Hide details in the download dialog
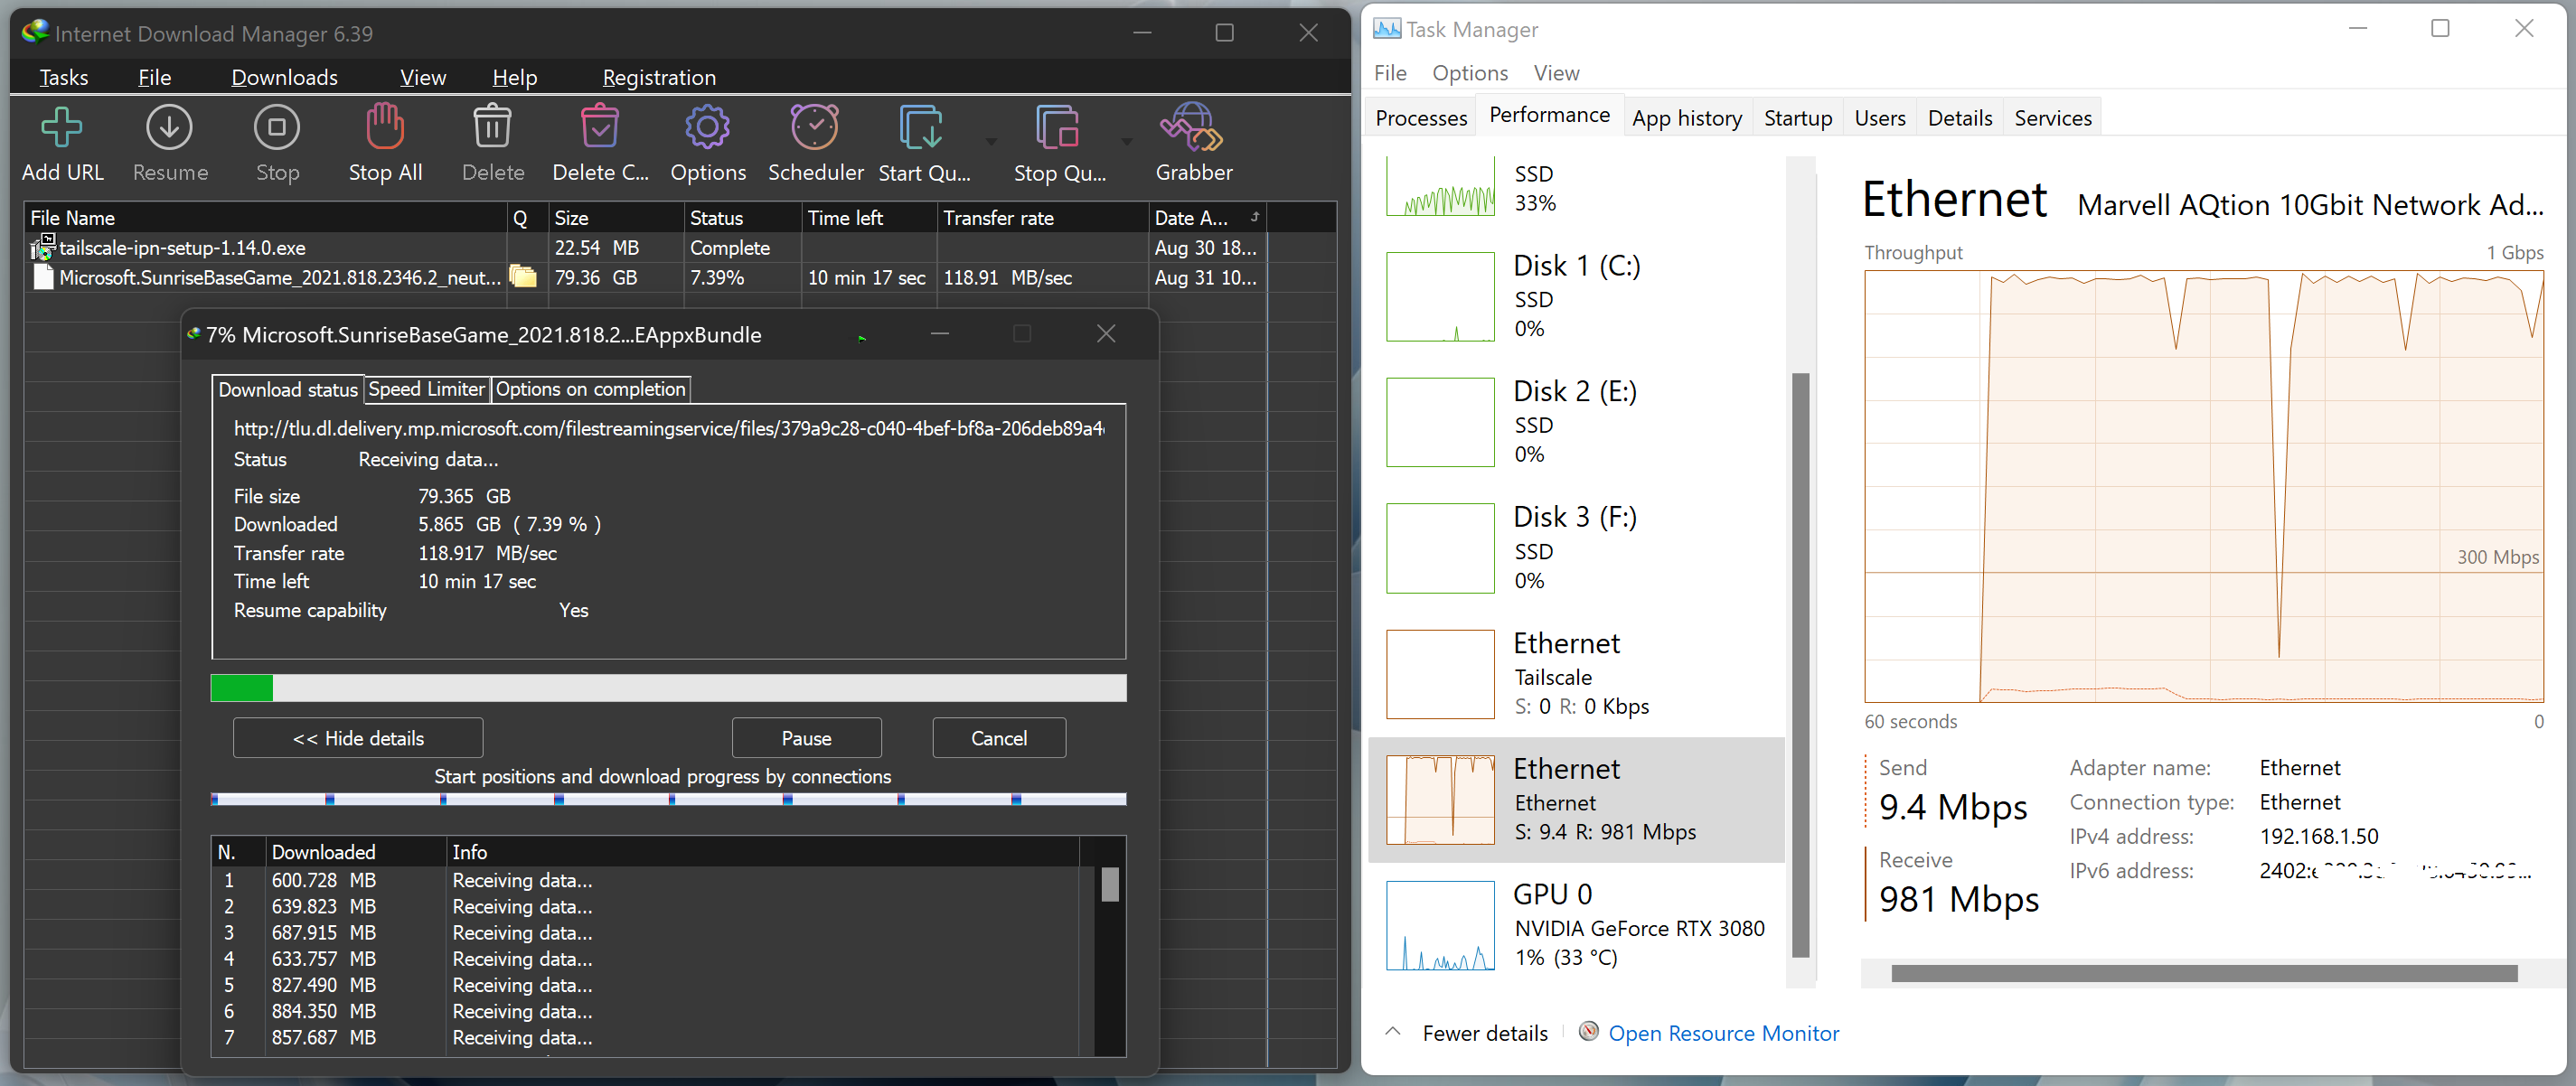Viewport: 2576px width, 1086px height. pos(358,738)
